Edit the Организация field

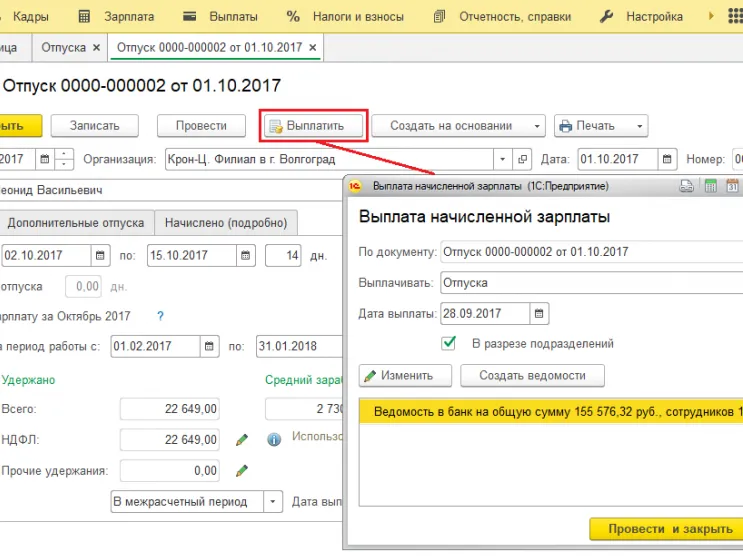tap(329, 159)
